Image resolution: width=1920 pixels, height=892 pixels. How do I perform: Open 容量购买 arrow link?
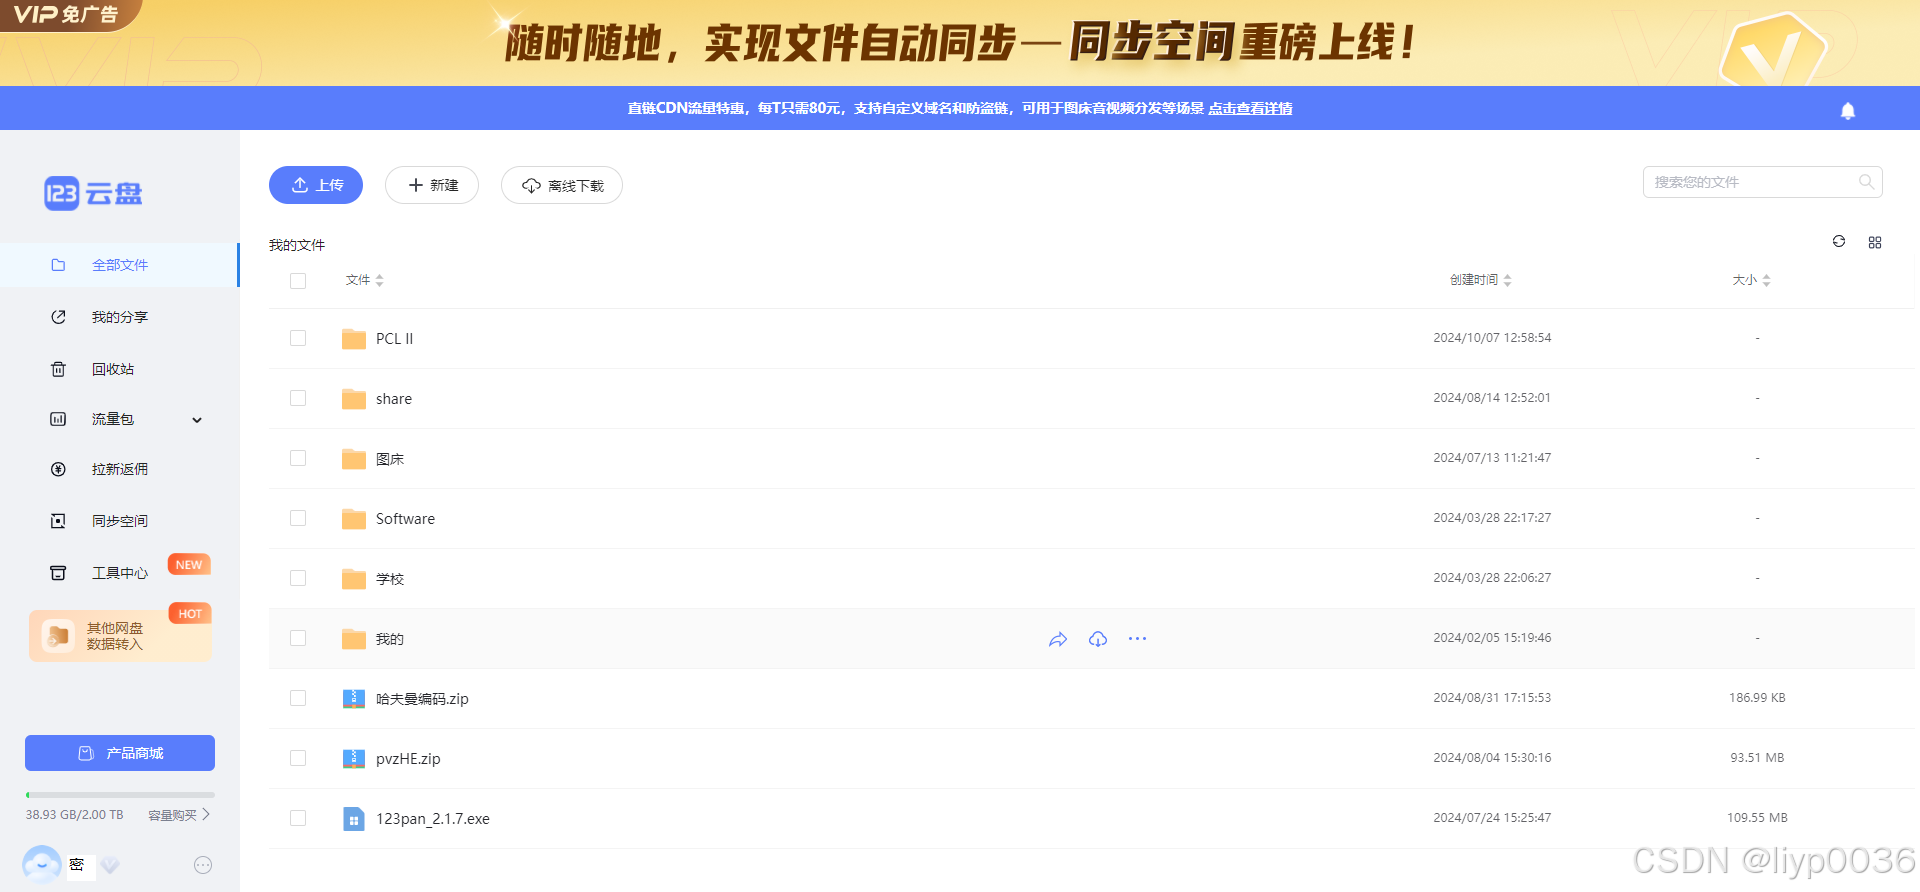click(x=179, y=815)
